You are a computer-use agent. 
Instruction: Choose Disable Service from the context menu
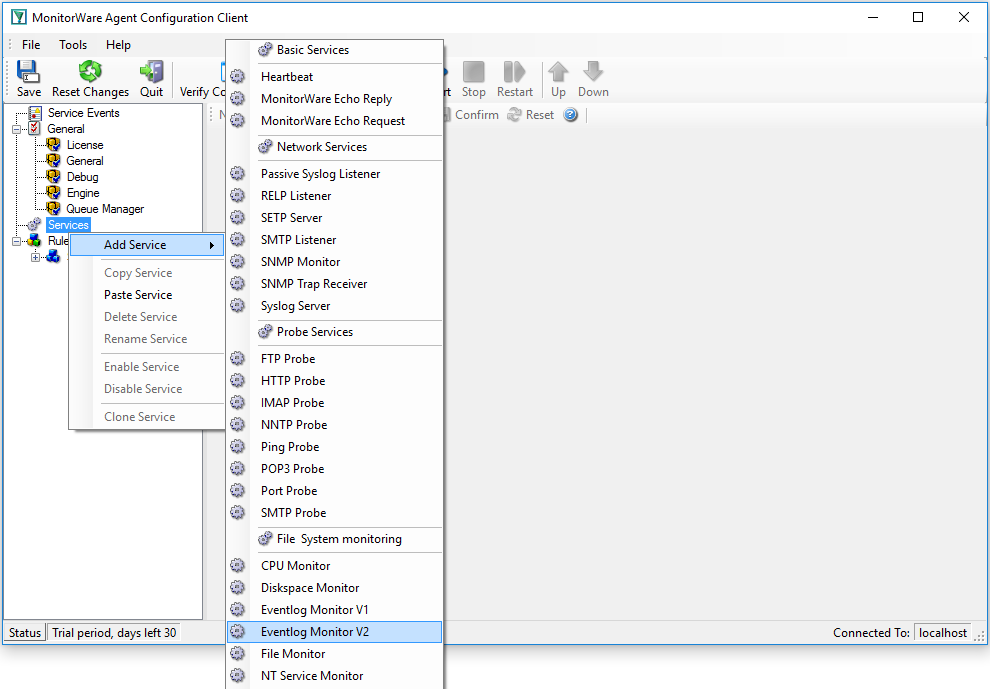pos(147,389)
